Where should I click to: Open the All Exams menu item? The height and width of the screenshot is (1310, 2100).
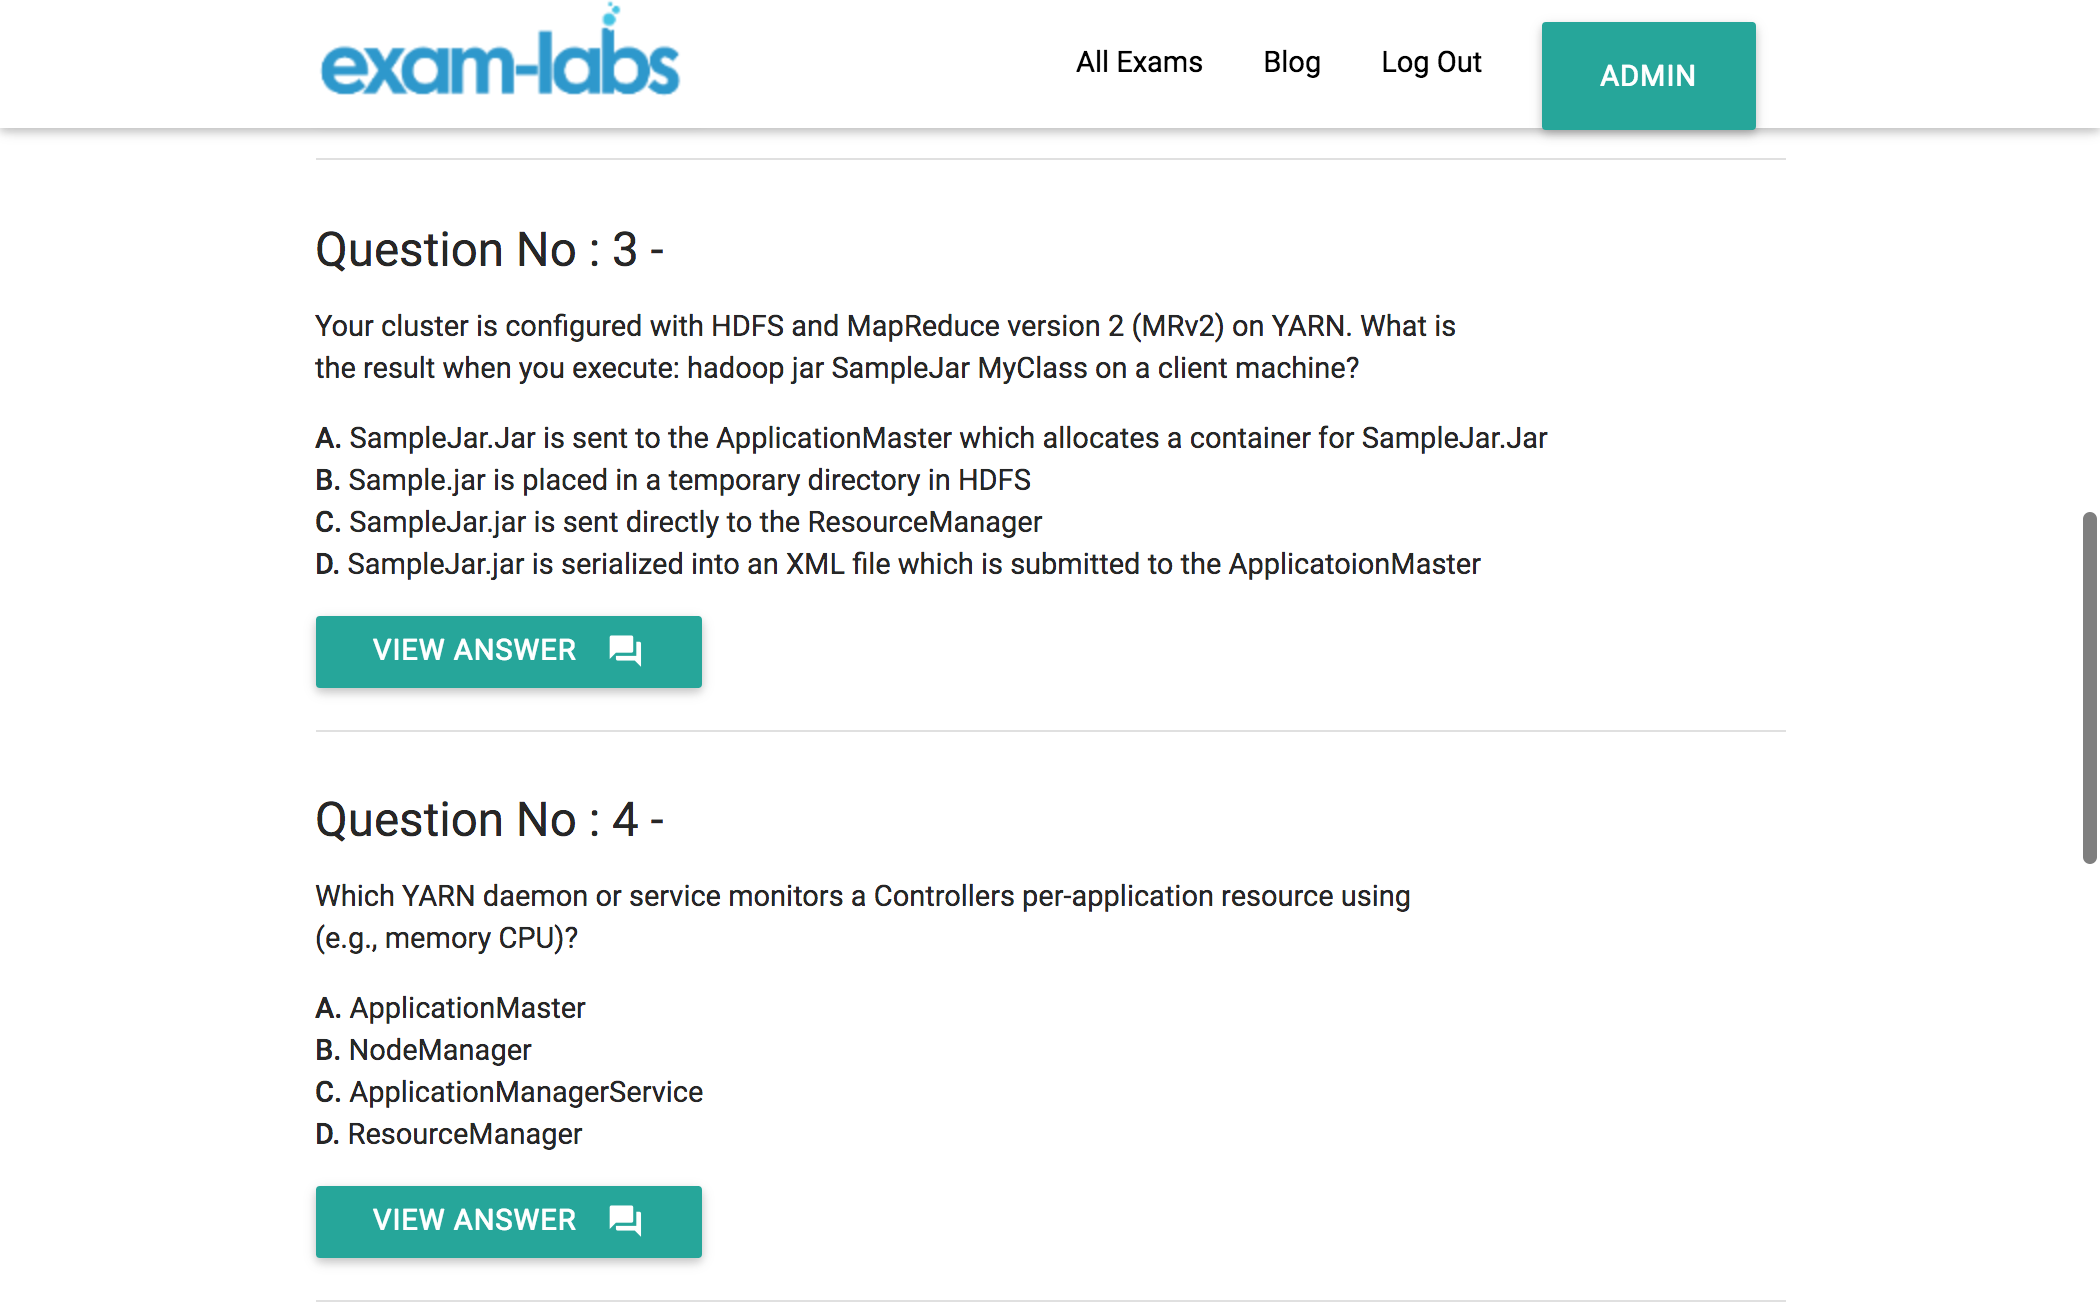point(1139,62)
